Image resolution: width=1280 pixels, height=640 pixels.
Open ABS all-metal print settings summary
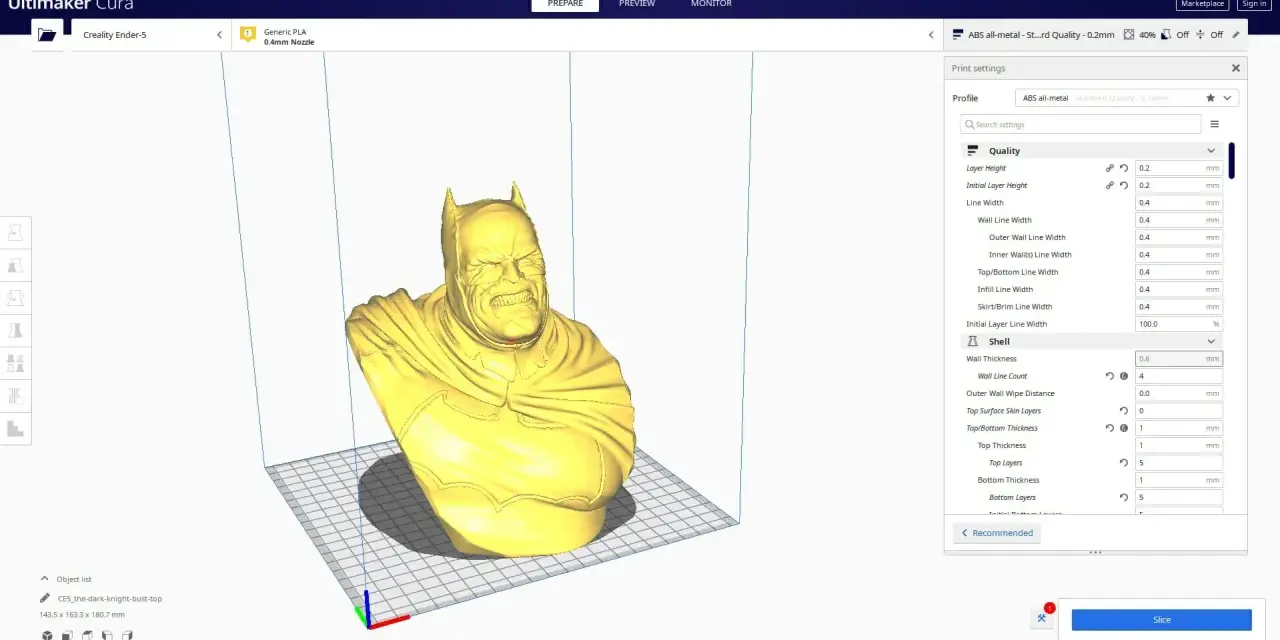(x=1095, y=34)
